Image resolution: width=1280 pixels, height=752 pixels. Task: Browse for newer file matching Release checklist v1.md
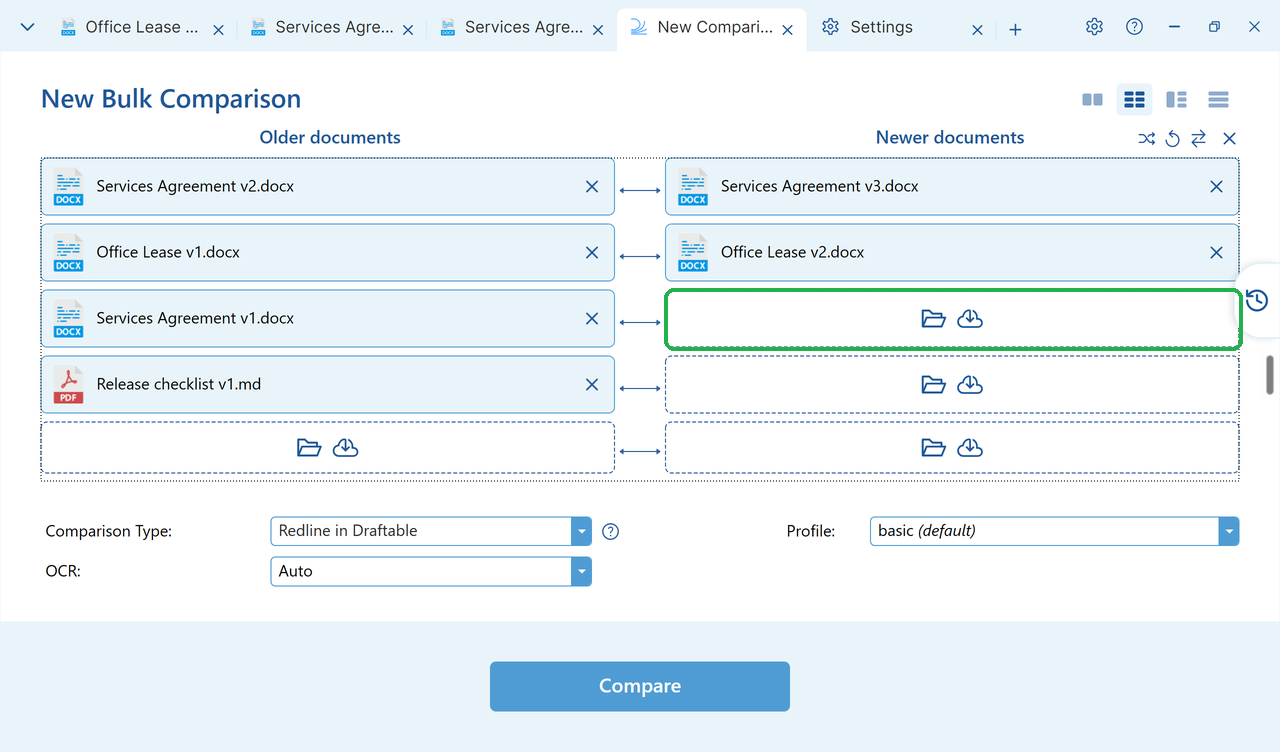[x=933, y=385]
